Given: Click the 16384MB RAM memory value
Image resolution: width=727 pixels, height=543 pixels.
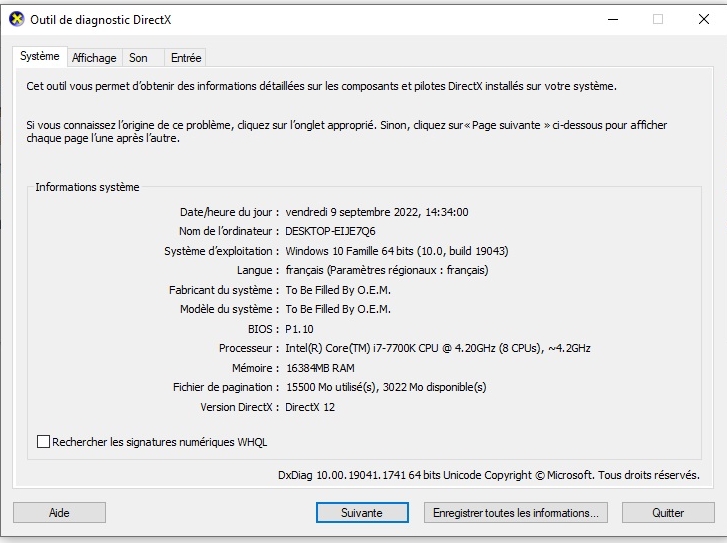Looking at the screenshot, I should click(x=320, y=368).
